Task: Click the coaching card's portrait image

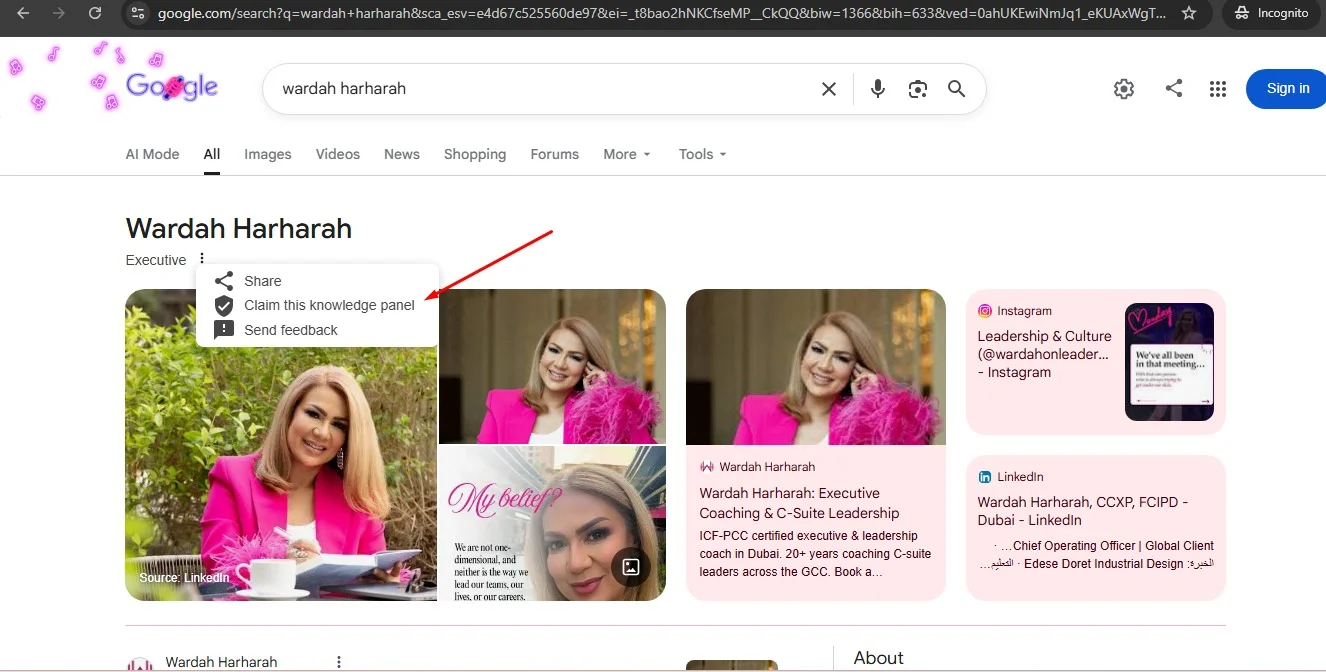Action: 816,367
